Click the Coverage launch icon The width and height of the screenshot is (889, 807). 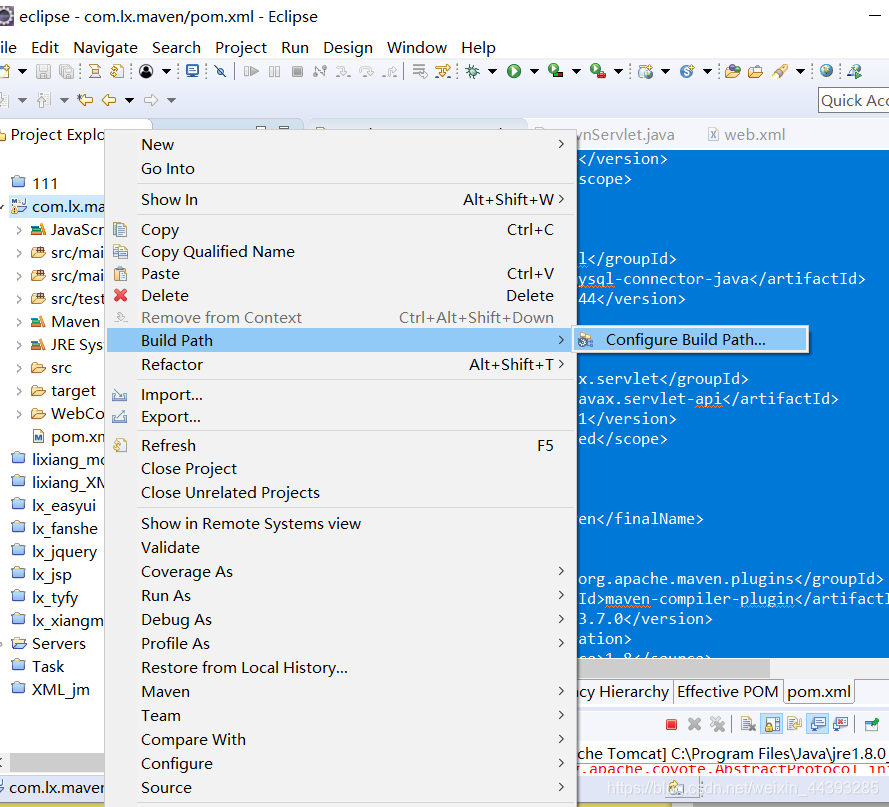[x=556, y=71]
